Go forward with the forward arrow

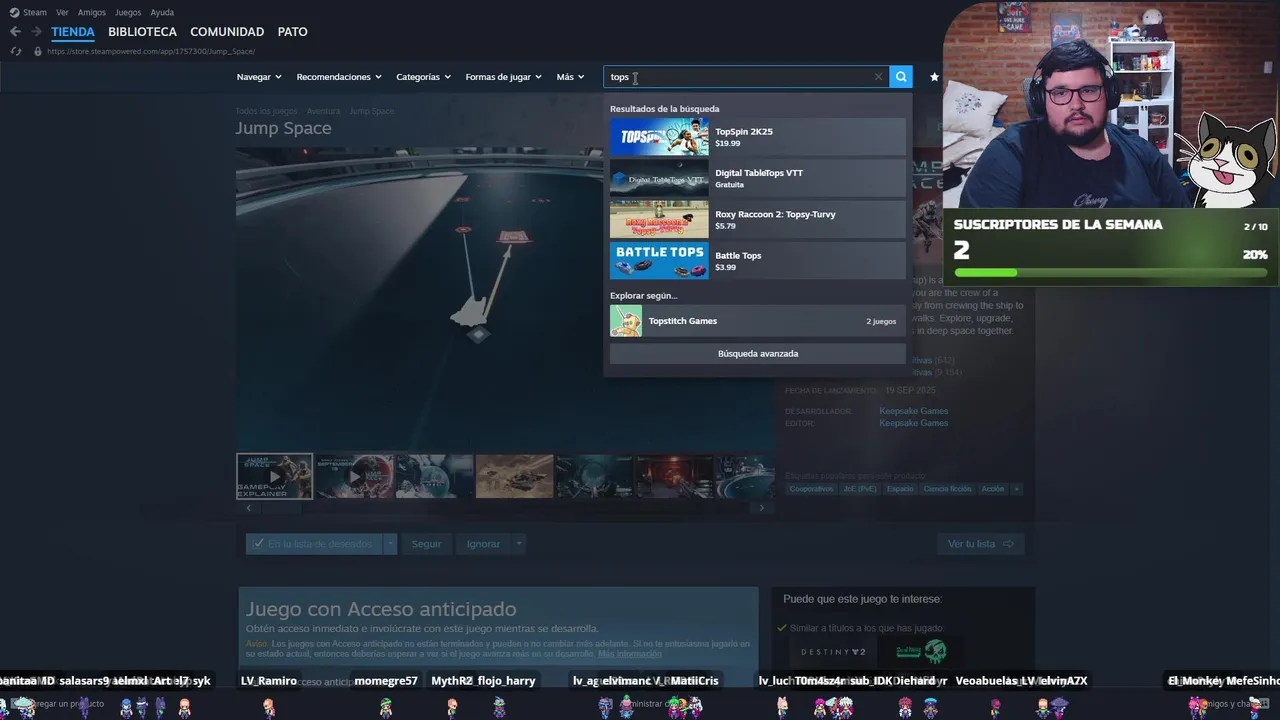36,32
